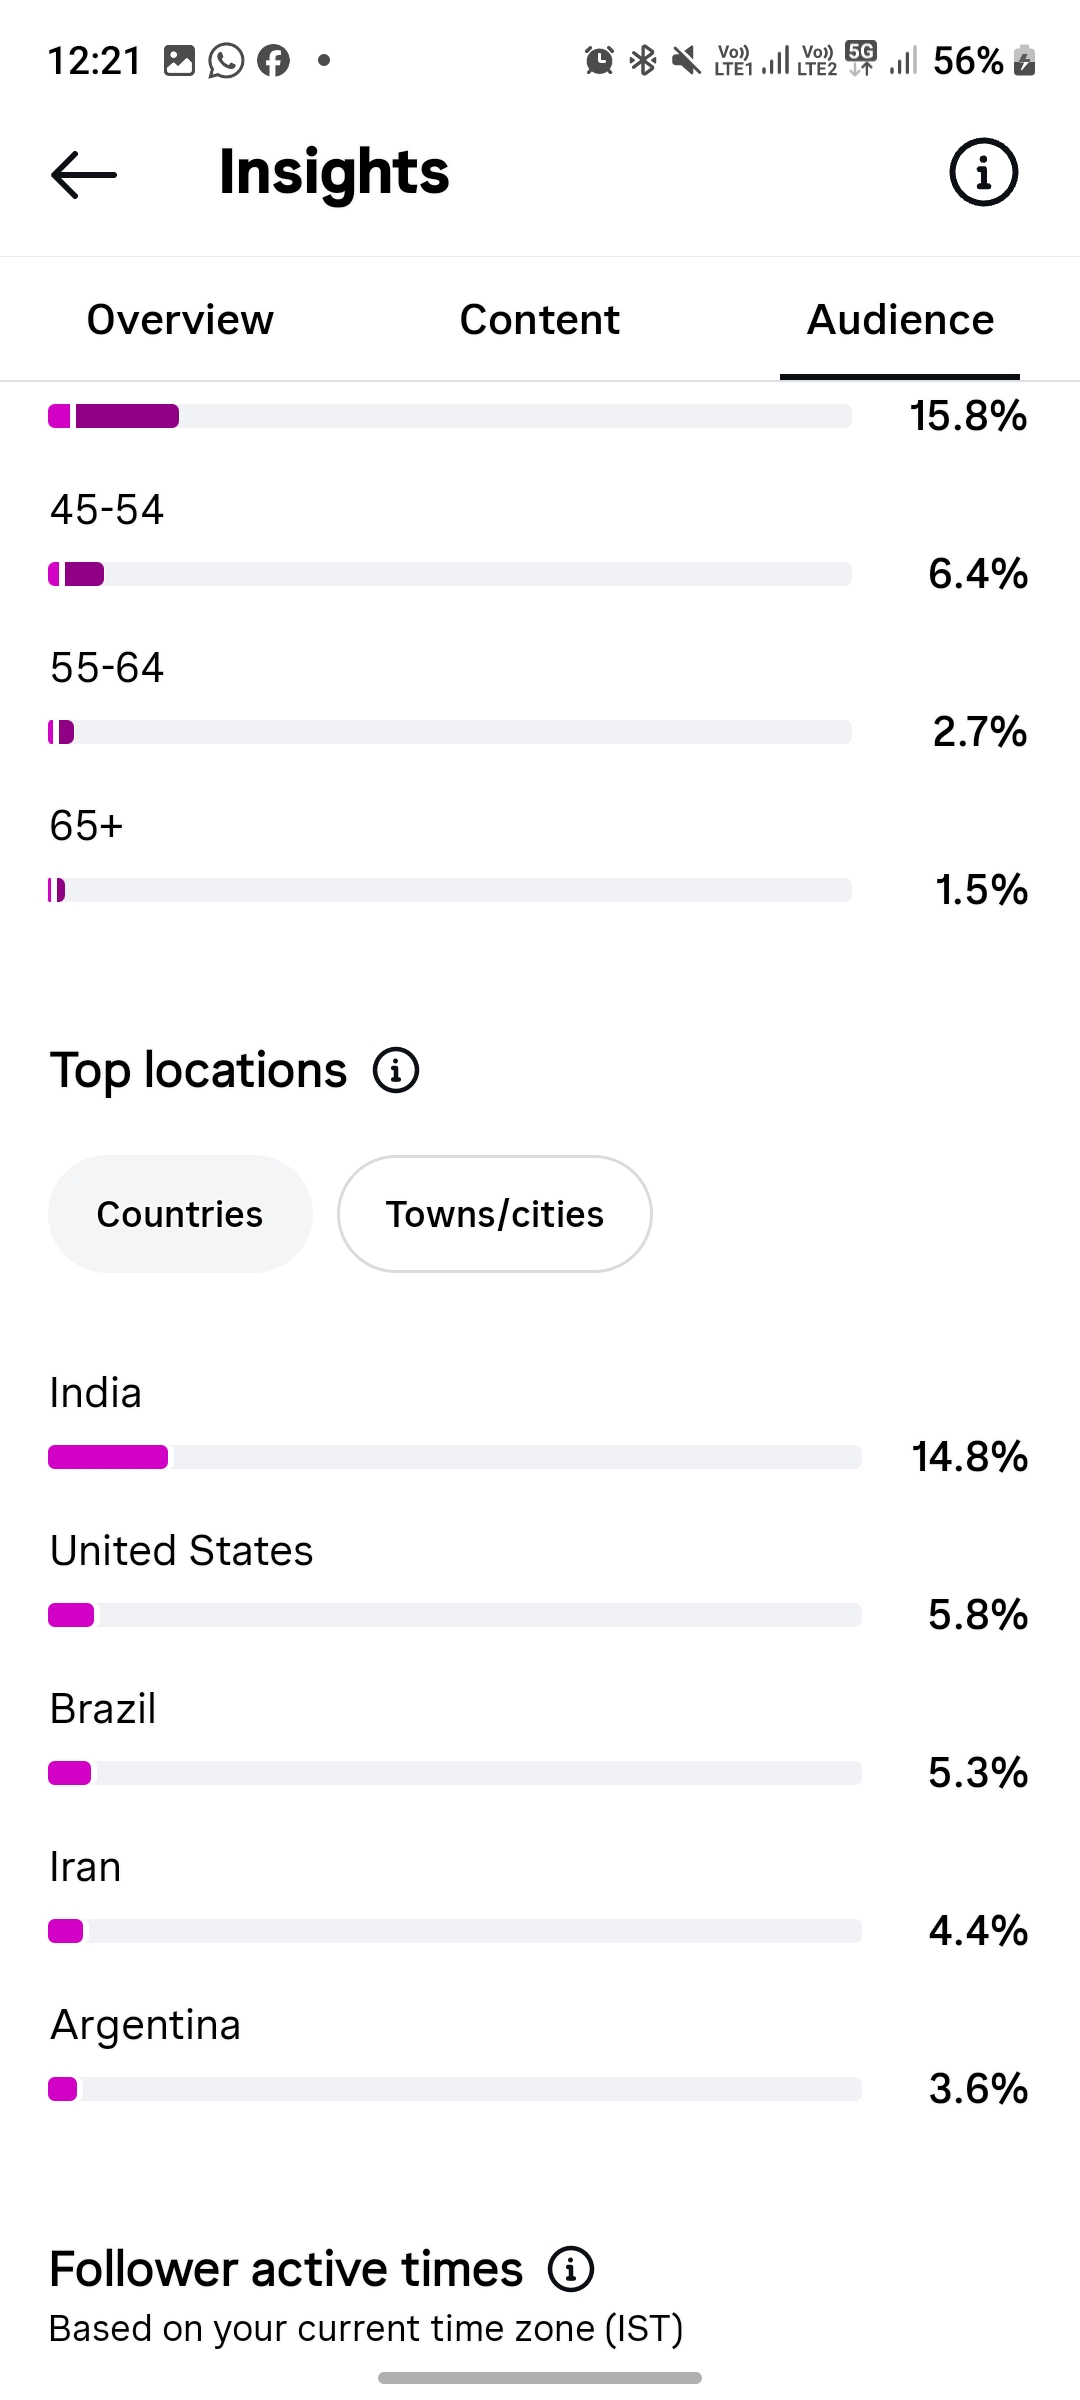
Task: Tap the Bluetooth status icon
Action: pos(643,61)
